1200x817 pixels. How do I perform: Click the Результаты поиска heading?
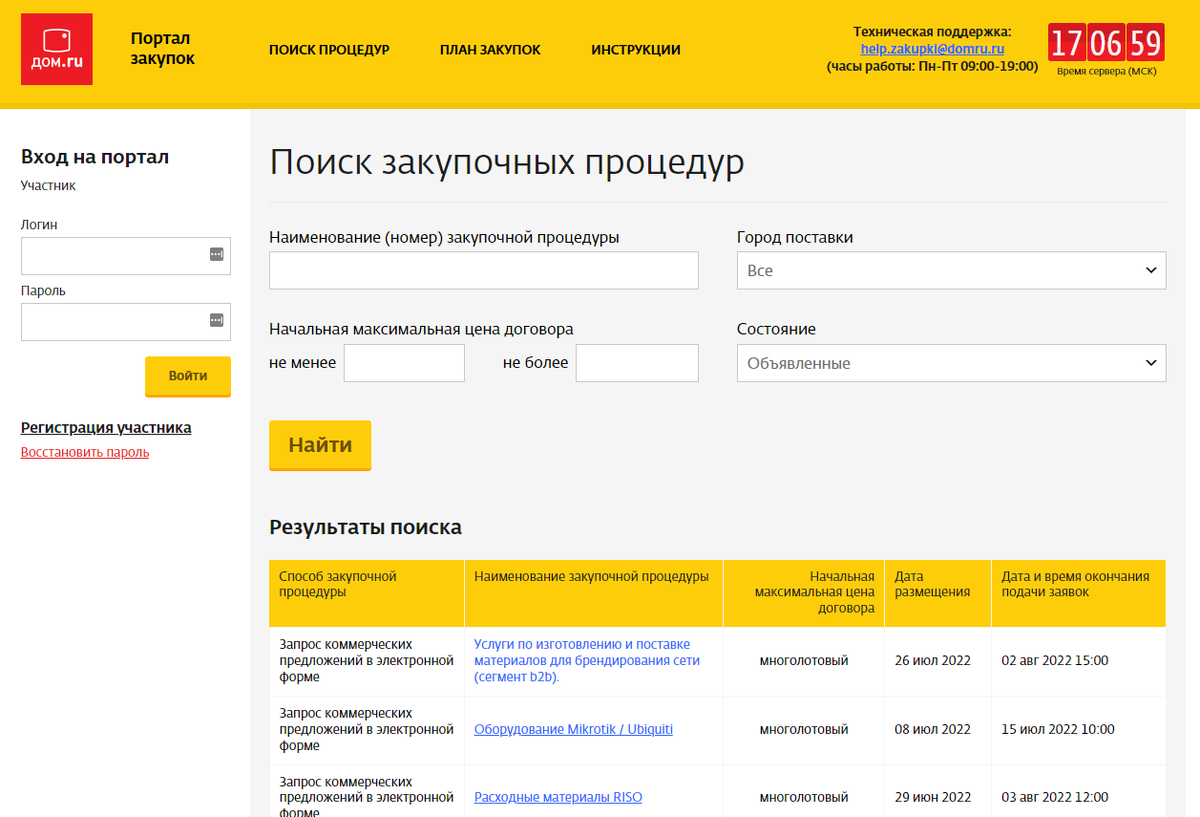(365, 527)
